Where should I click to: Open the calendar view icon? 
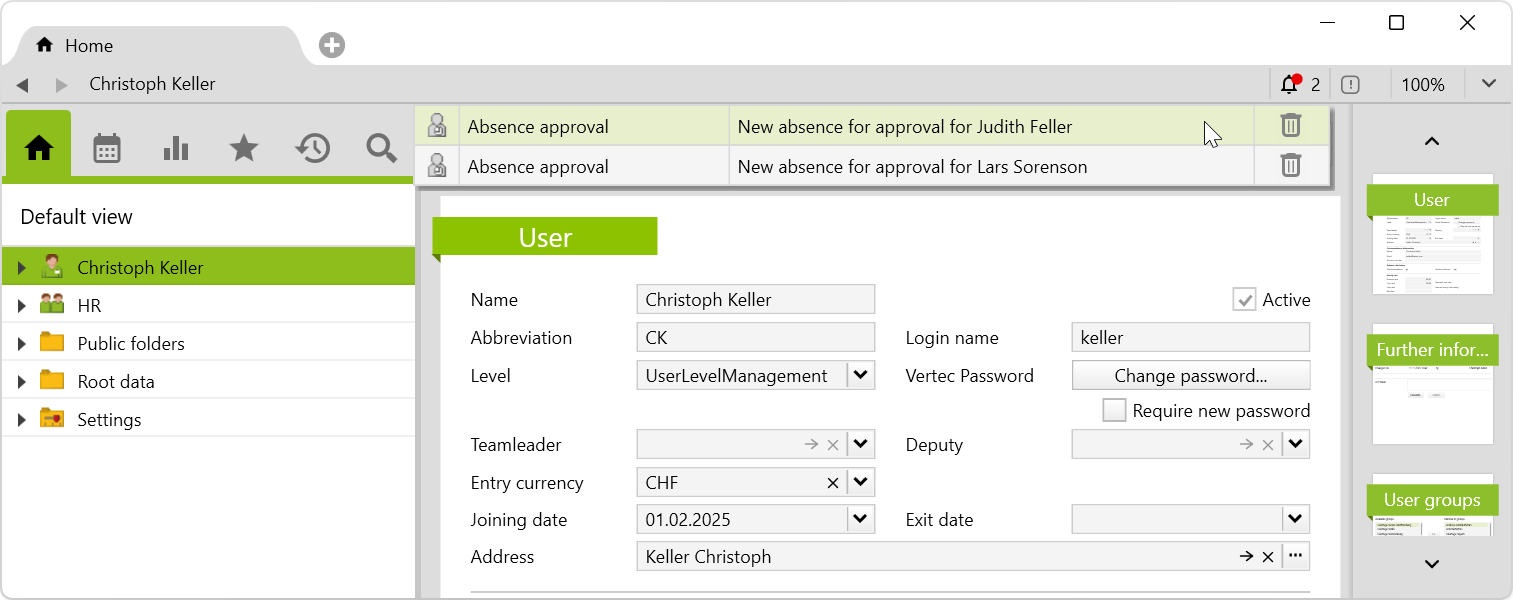click(107, 149)
